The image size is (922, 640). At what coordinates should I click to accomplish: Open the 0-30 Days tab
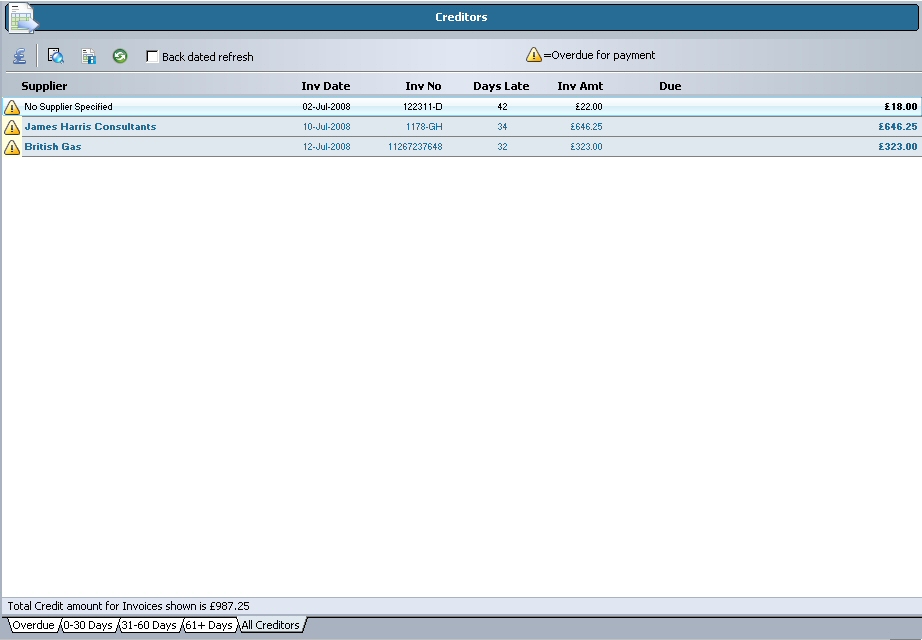[88, 625]
